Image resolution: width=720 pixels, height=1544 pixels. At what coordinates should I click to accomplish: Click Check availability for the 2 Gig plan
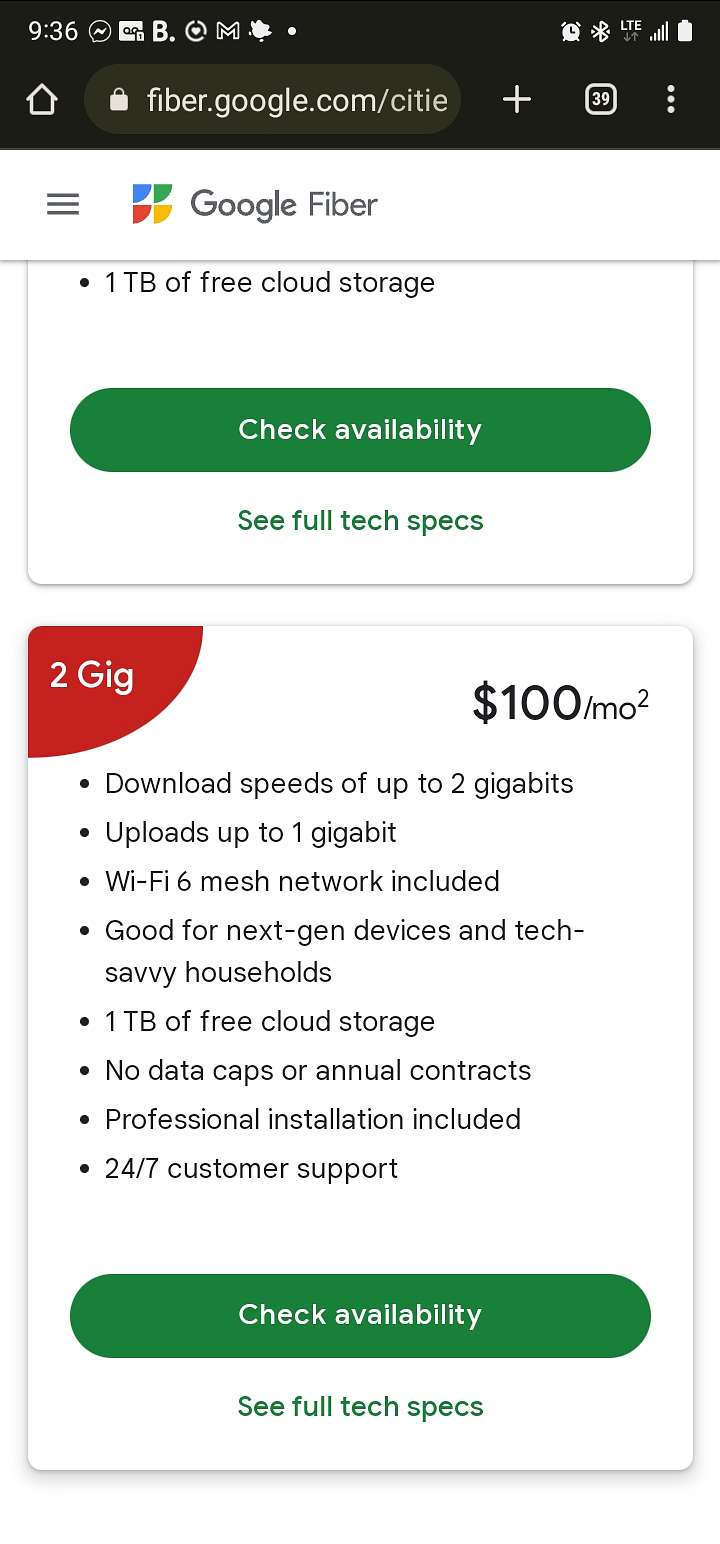click(x=360, y=1315)
